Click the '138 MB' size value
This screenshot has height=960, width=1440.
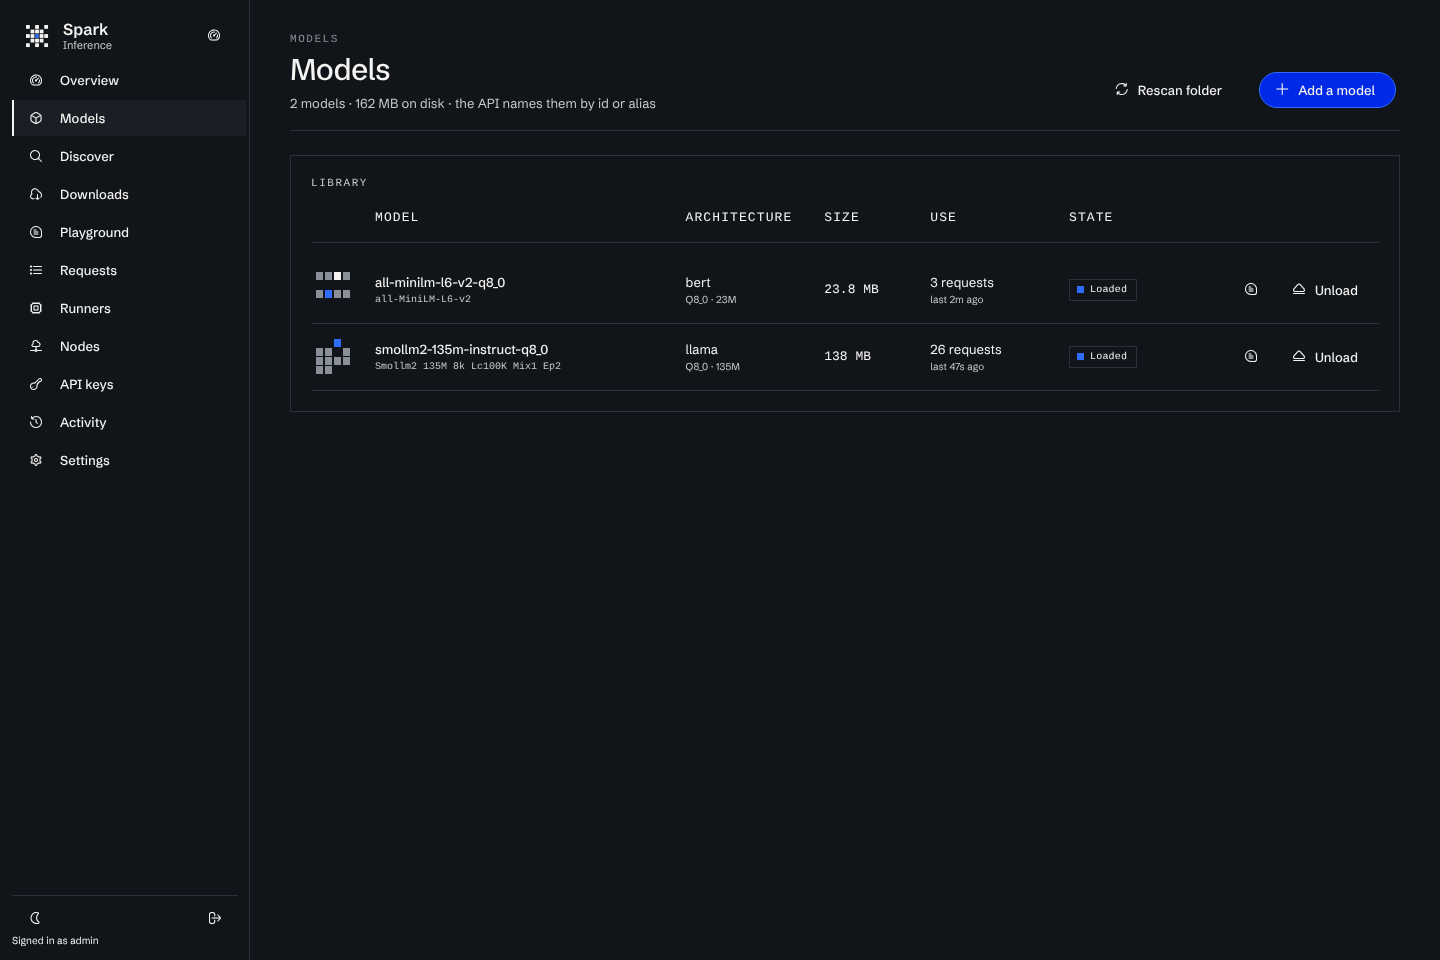click(847, 356)
